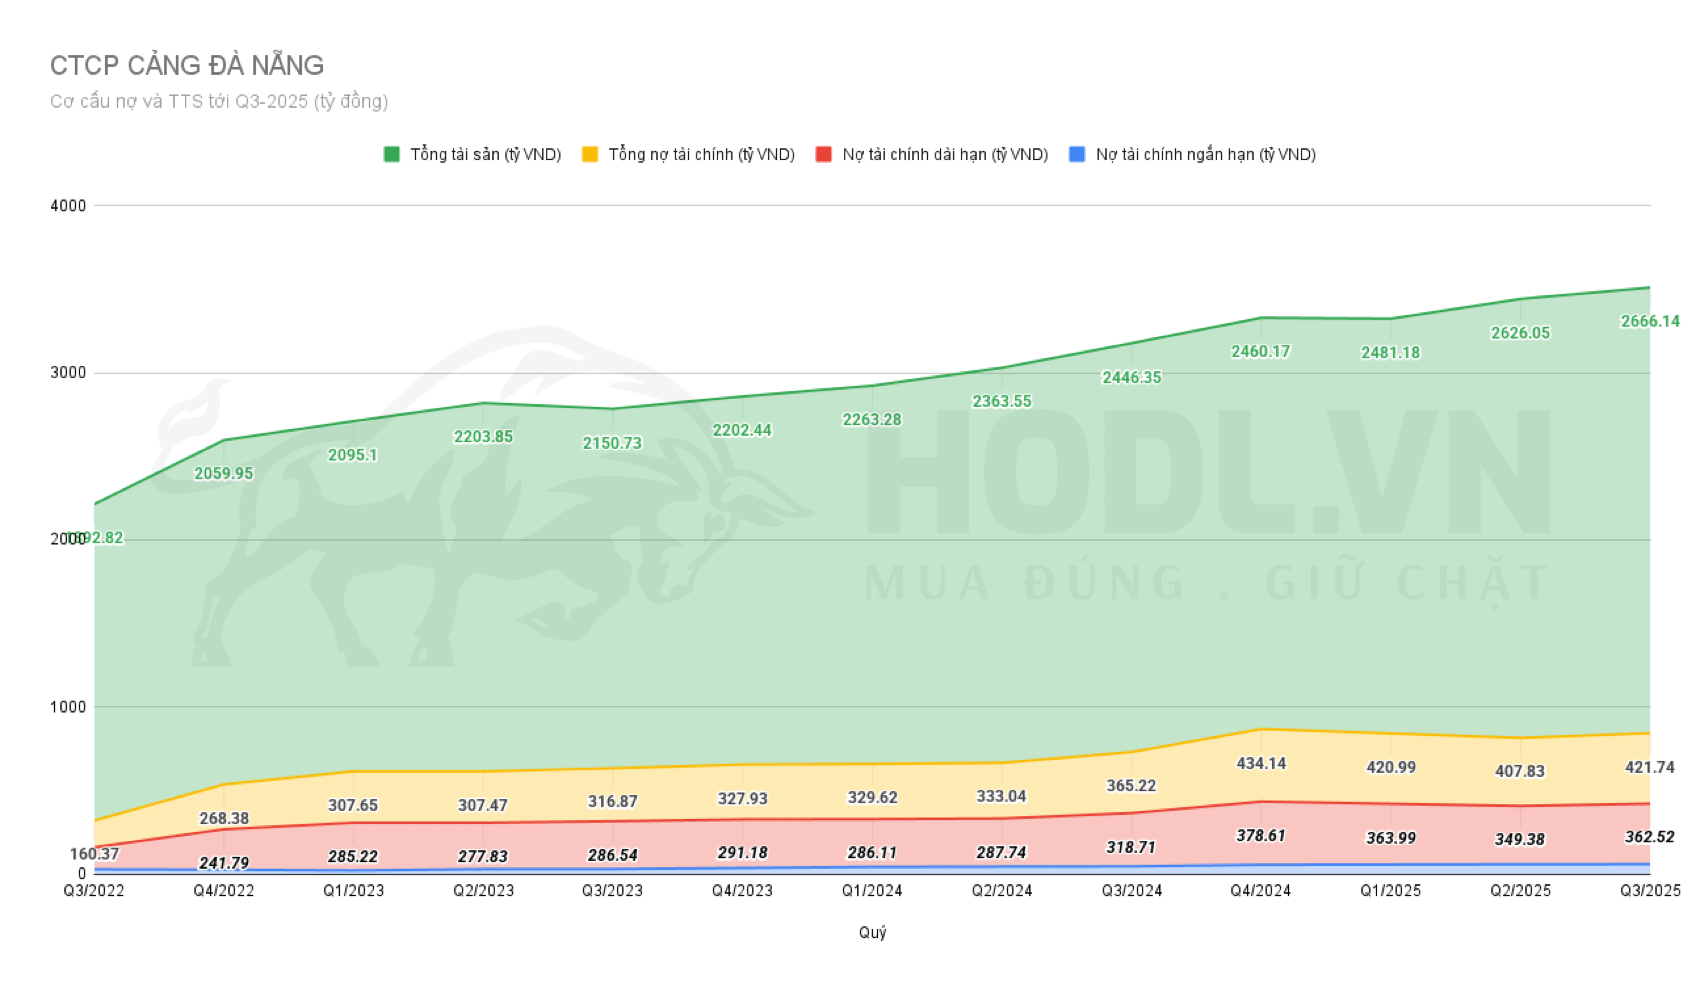Click the 2666.14 total assets data label
Screen dimensions: 1700x992
[1650, 321]
